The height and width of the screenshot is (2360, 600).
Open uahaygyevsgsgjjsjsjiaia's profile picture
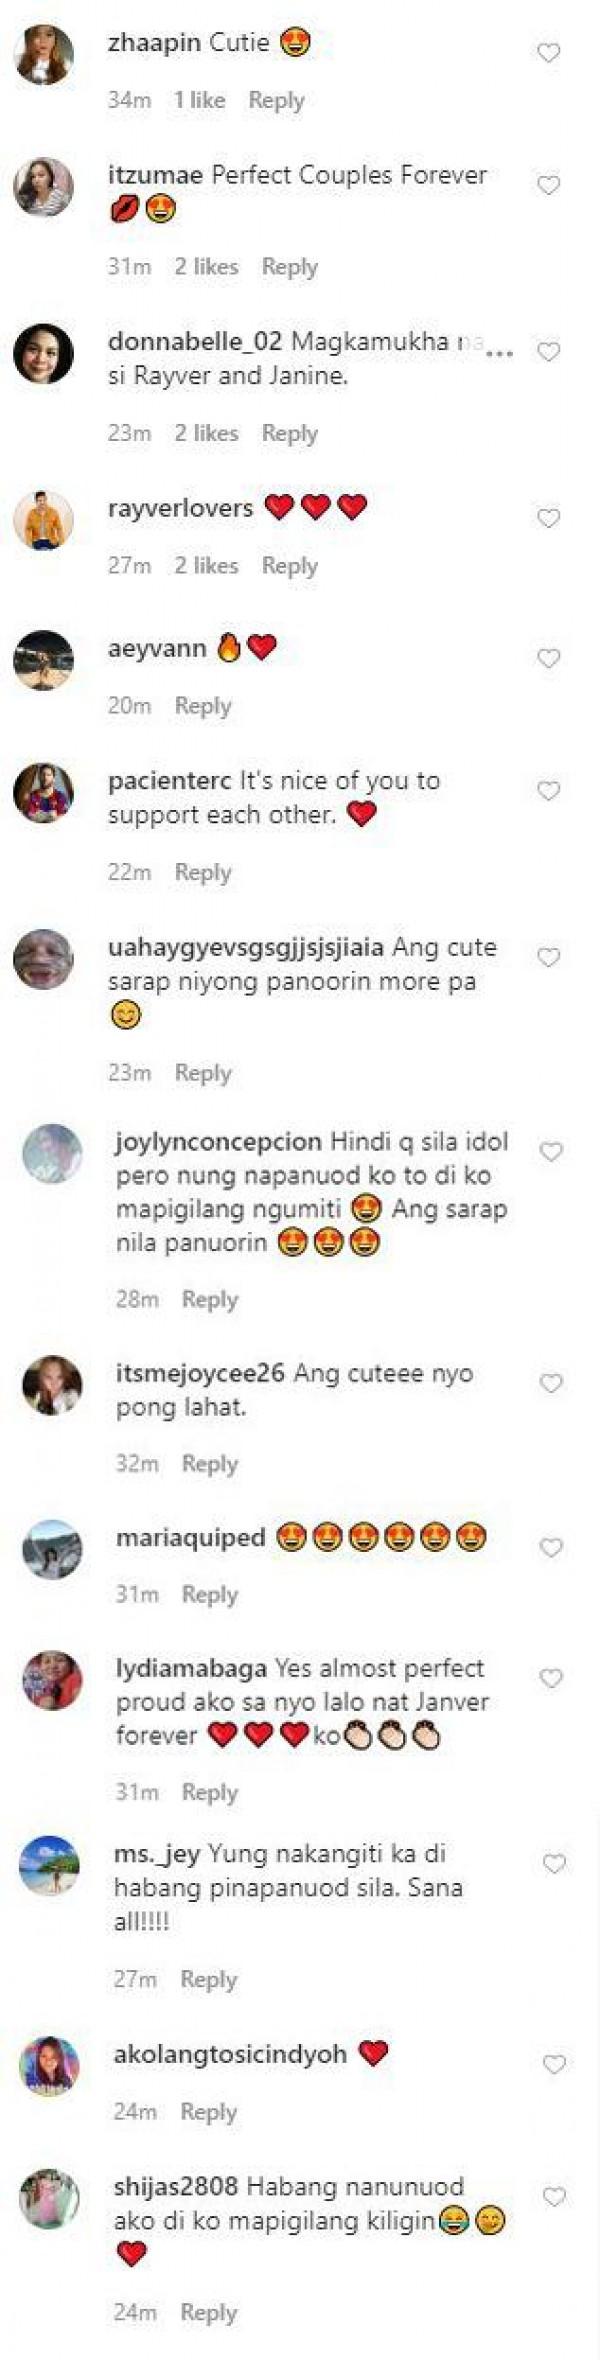[43, 959]
